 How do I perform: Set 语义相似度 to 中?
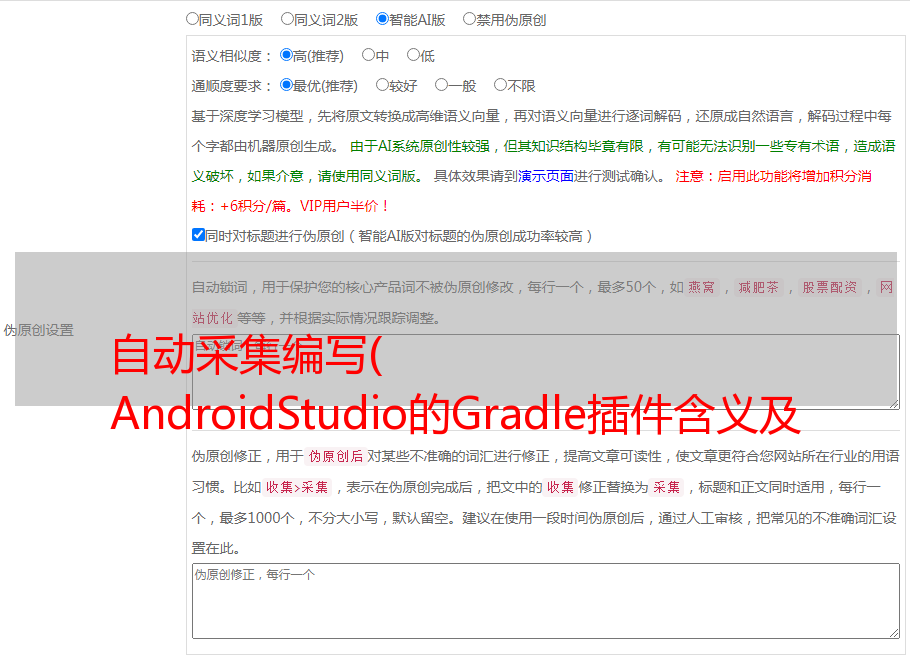pyautogui.click(x=368, y=55)
